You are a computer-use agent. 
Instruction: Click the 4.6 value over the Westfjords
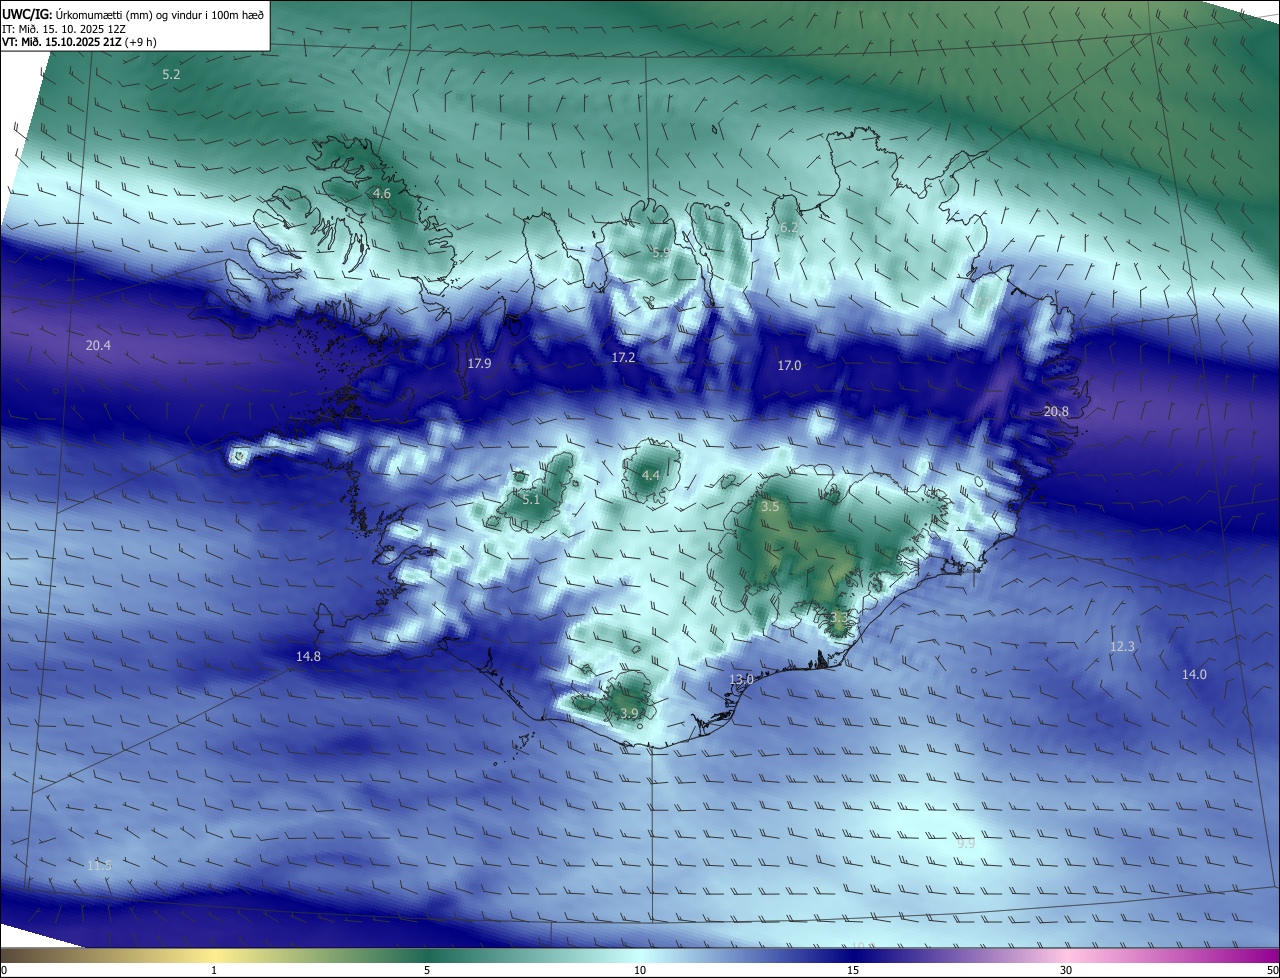click(381, 193)
